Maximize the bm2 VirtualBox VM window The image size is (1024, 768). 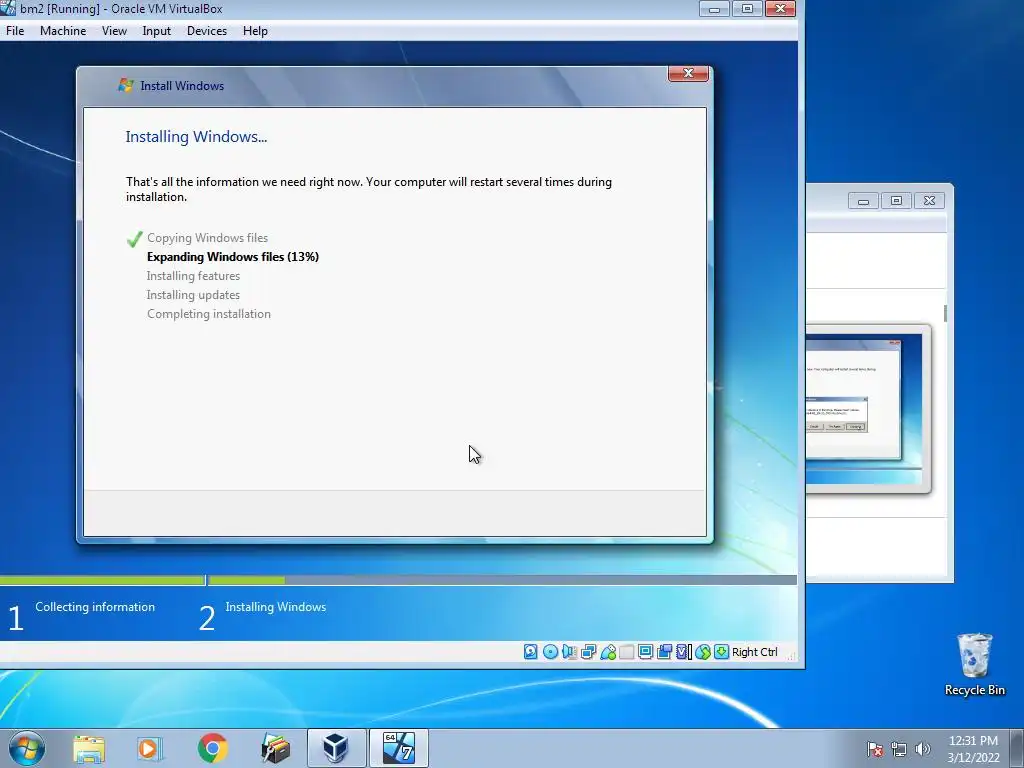747,8
